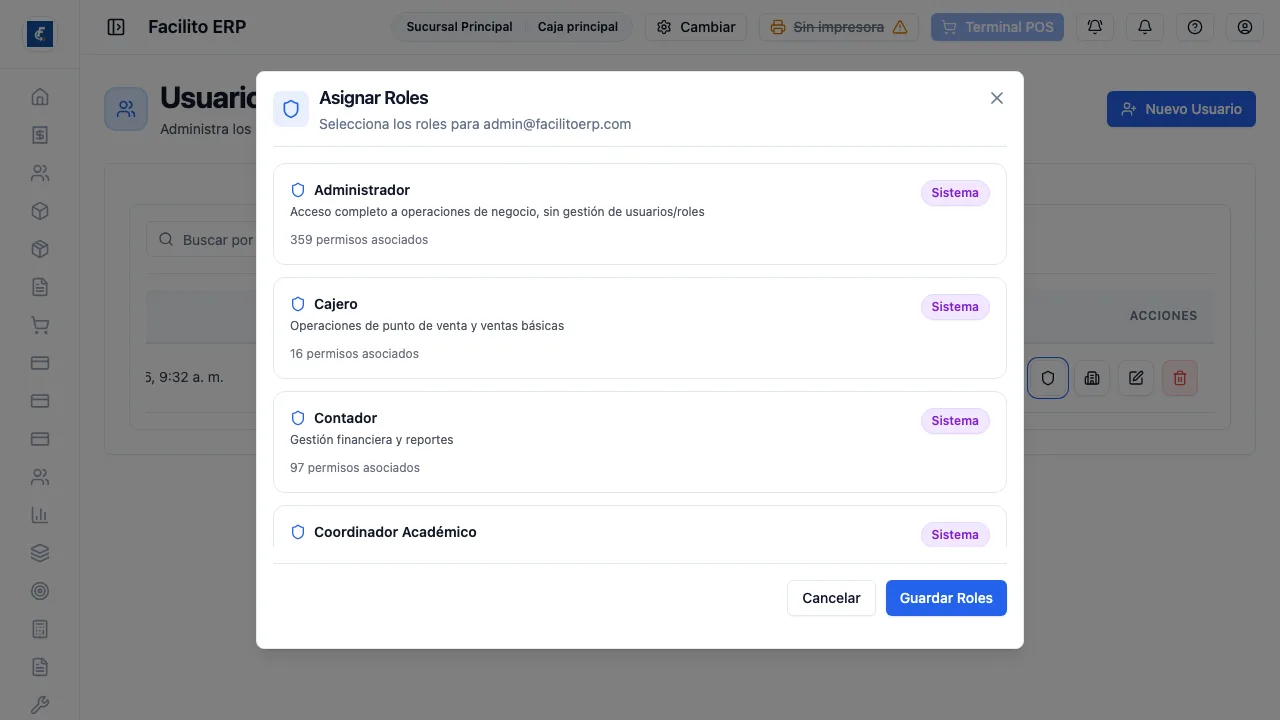Select the Coordinador Académico role card
The height and width of the screenshot is (720, 1280).
(x=640, y=527)
